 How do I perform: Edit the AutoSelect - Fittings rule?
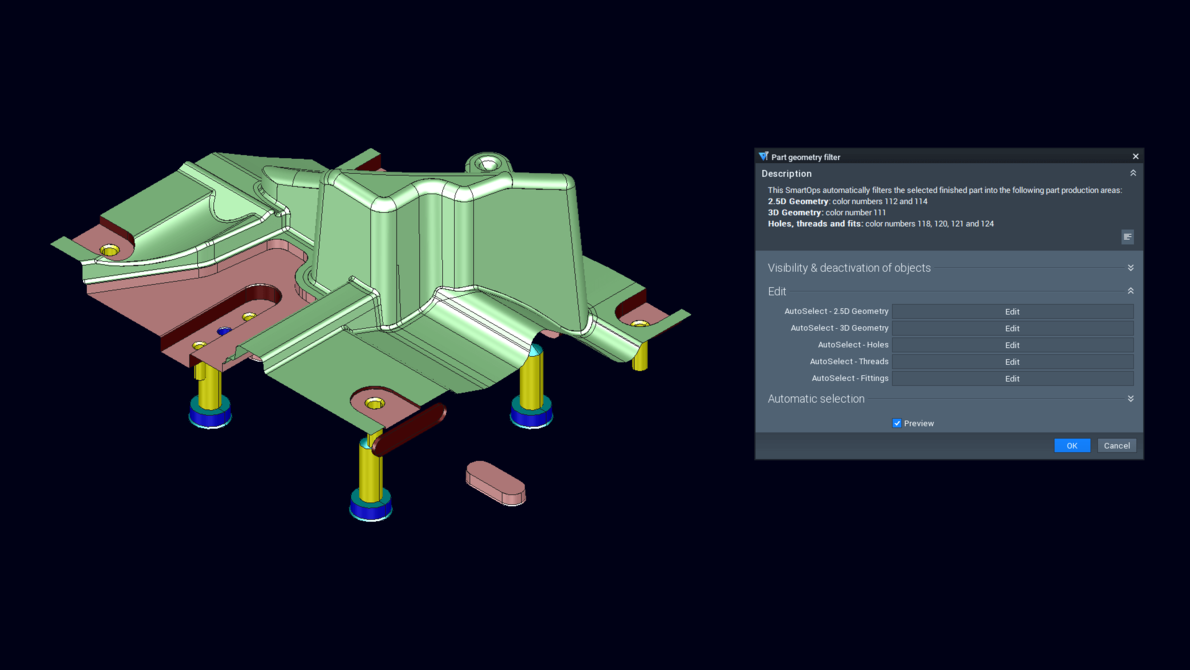(x=1012, y=378)
